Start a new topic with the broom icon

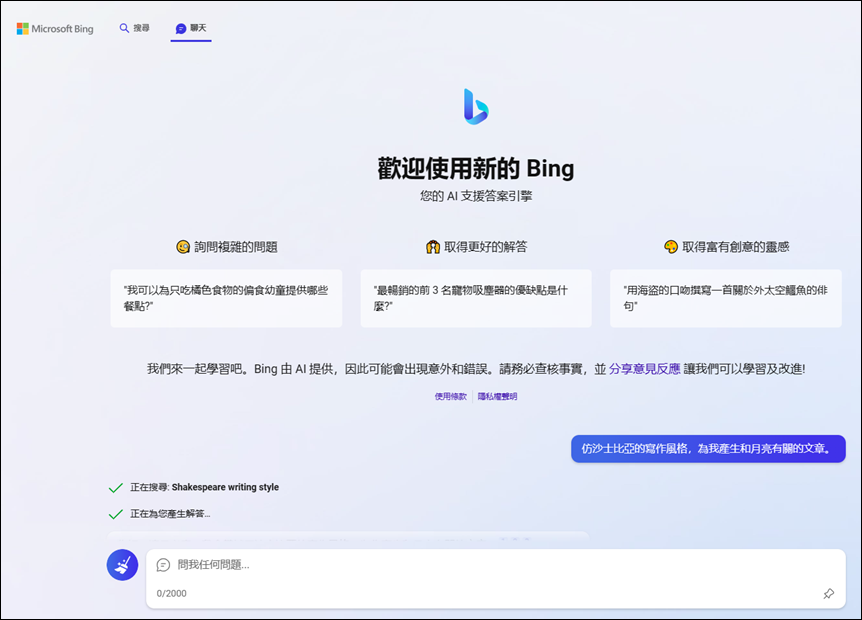[x=122, y=564]
